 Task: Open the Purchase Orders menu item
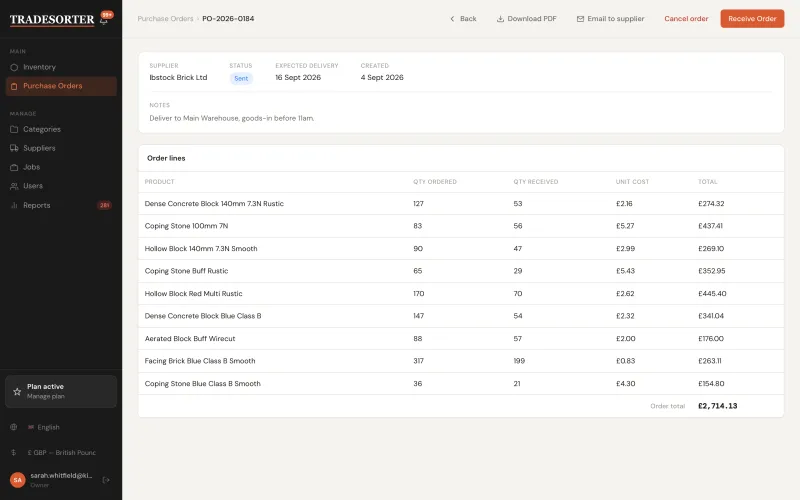pos(61,86)
